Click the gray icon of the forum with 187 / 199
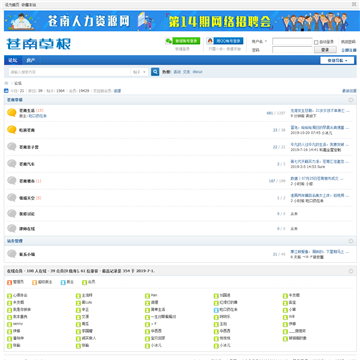Image resolution: width=360 pixels, height=360 pixels. coord(12,181)
